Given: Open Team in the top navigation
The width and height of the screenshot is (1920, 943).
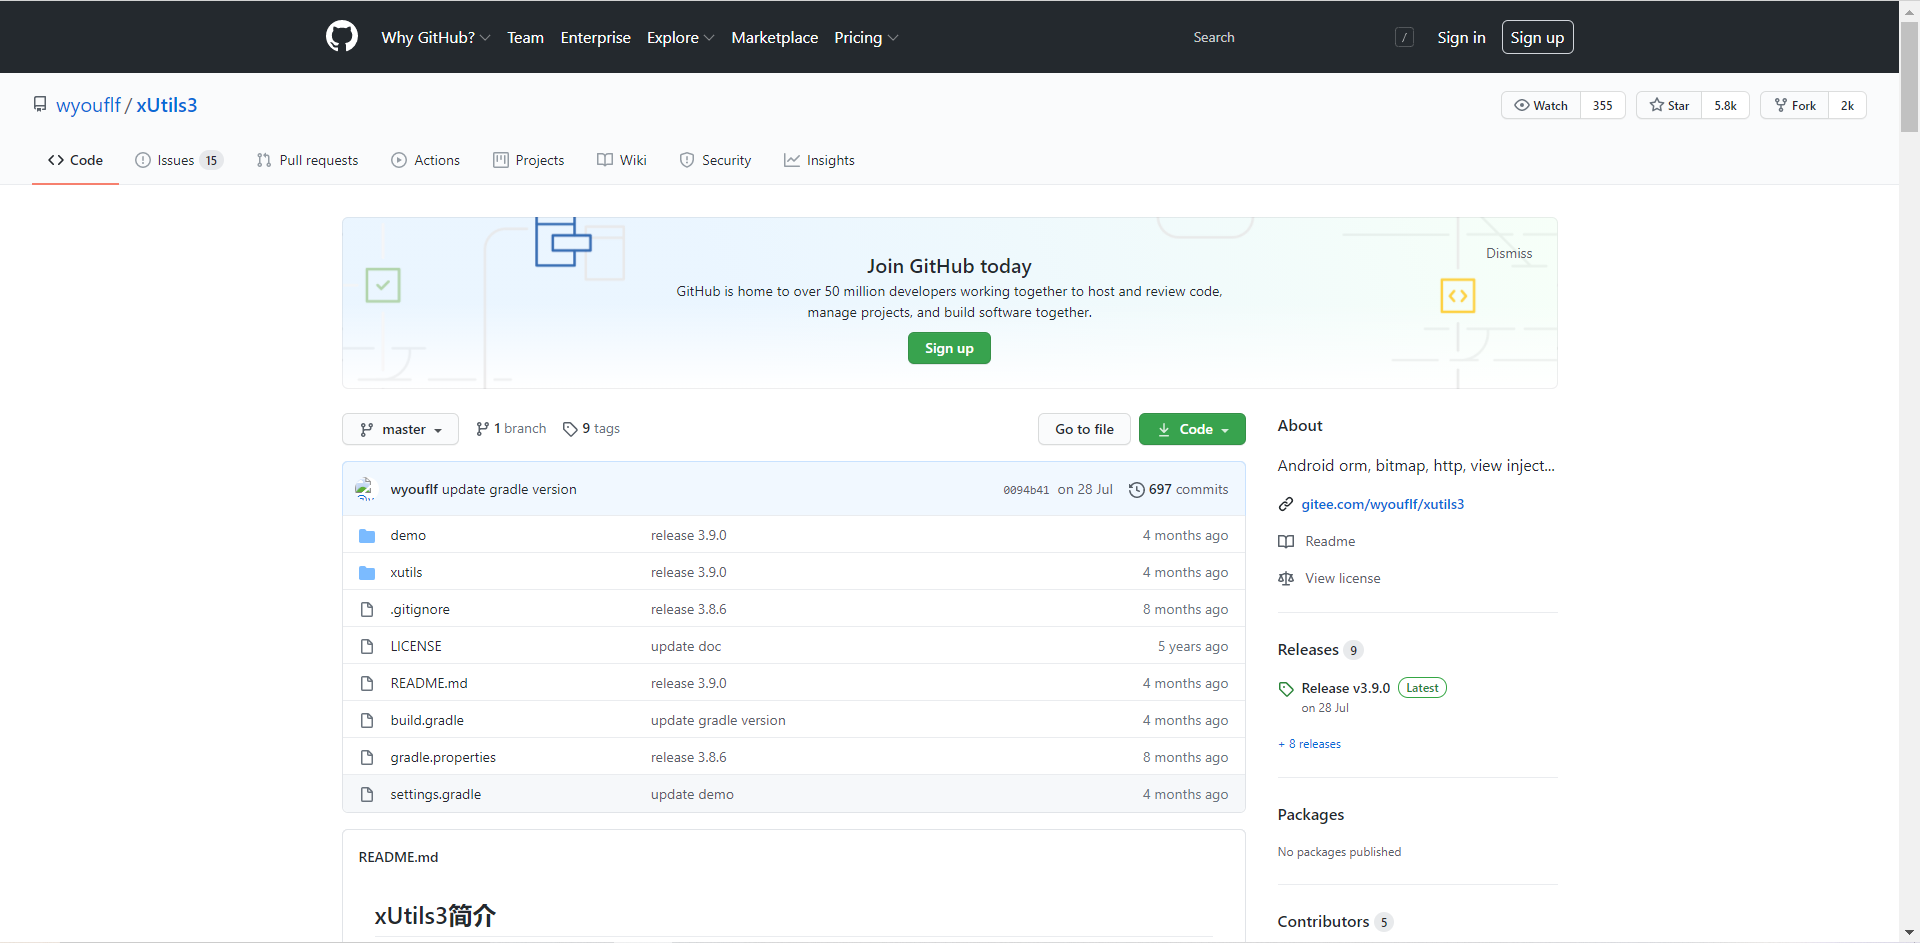Looking at the screenshot, I should [525, 37].
